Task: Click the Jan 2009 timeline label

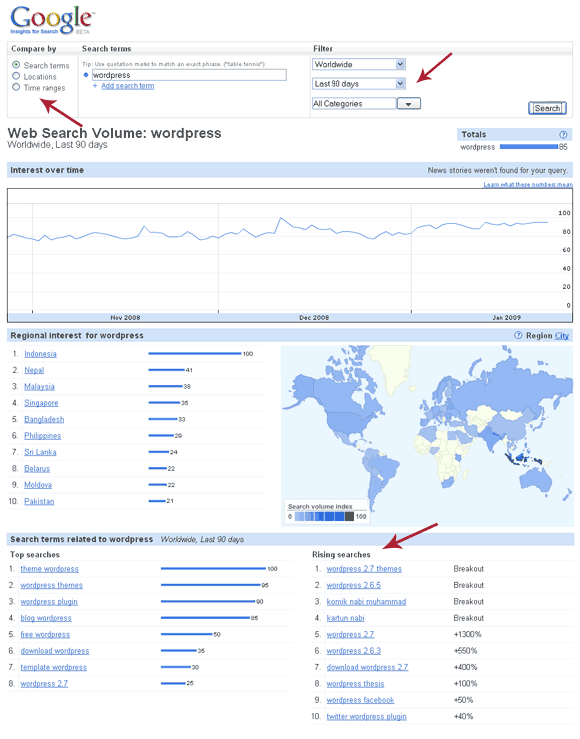Action: click(506, 318)
